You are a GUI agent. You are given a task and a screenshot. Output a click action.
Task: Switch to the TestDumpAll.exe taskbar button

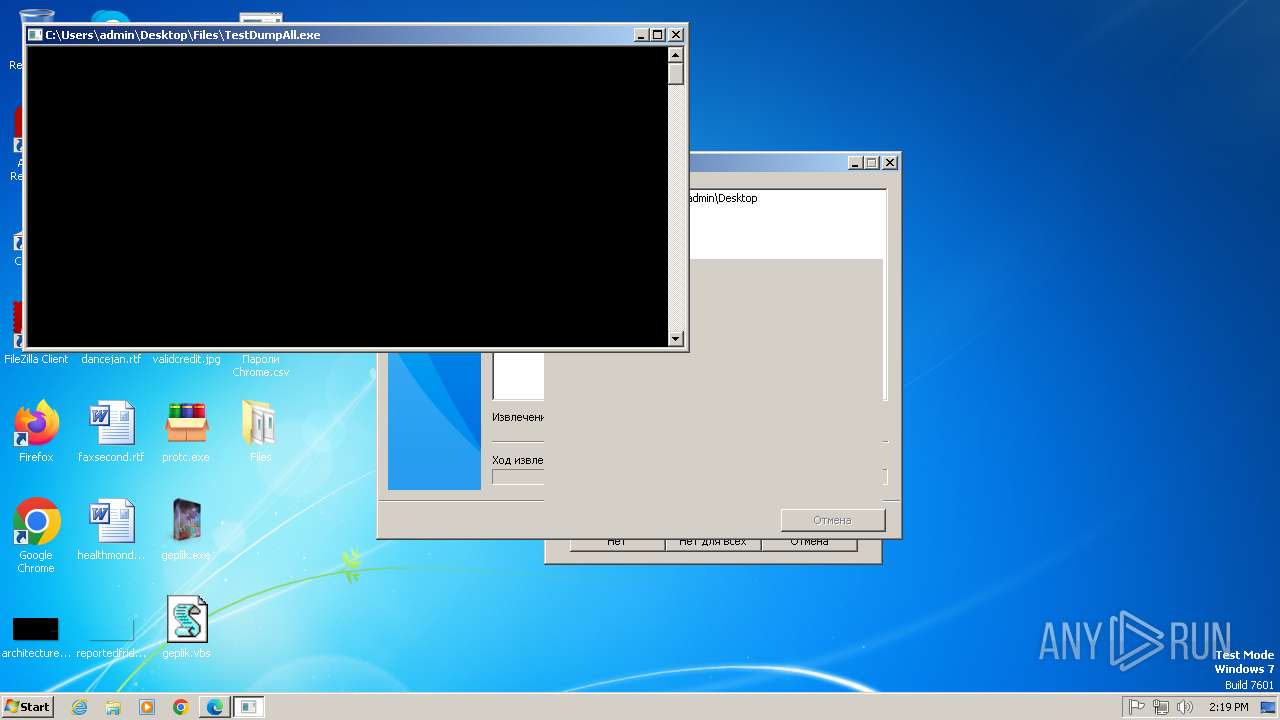click(248, 707)
